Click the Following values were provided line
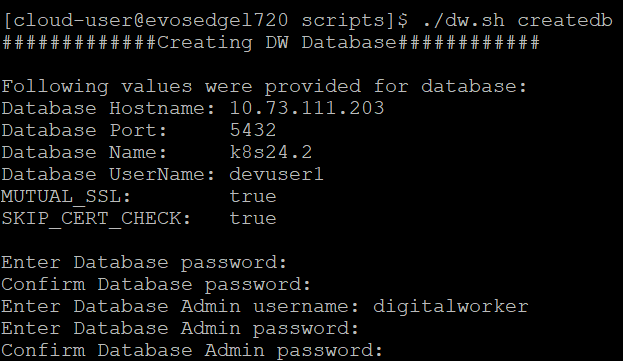The width and height of the screenshot is (623, 361). click(x=264, y=87)
